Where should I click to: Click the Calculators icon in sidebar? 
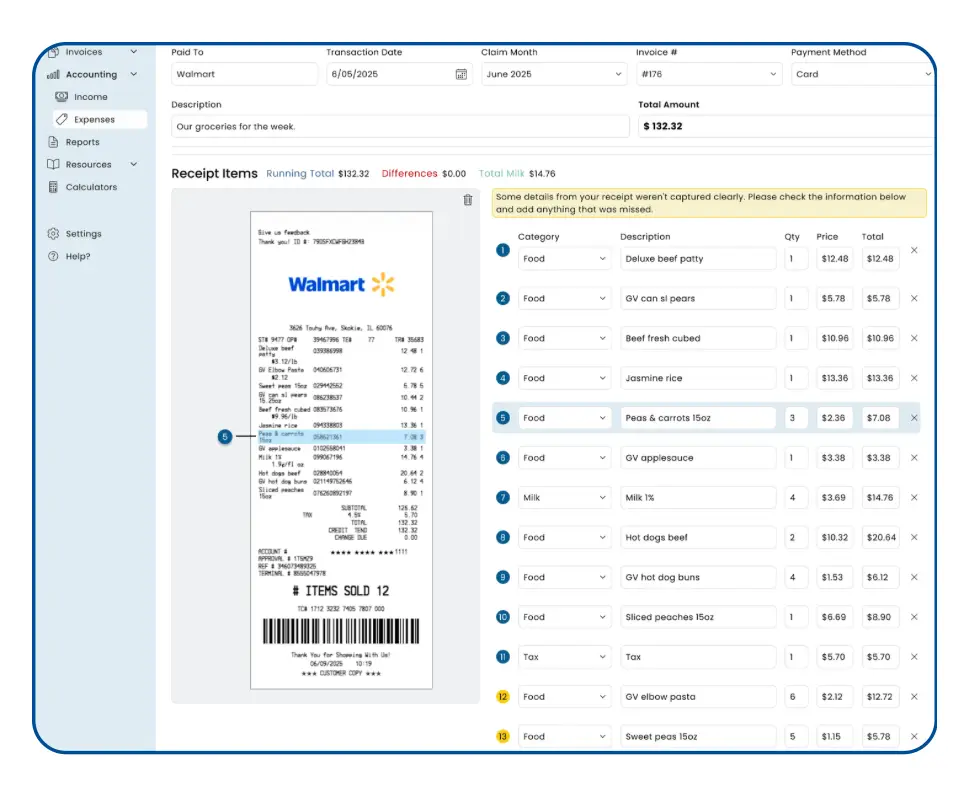tap(54, 187)
